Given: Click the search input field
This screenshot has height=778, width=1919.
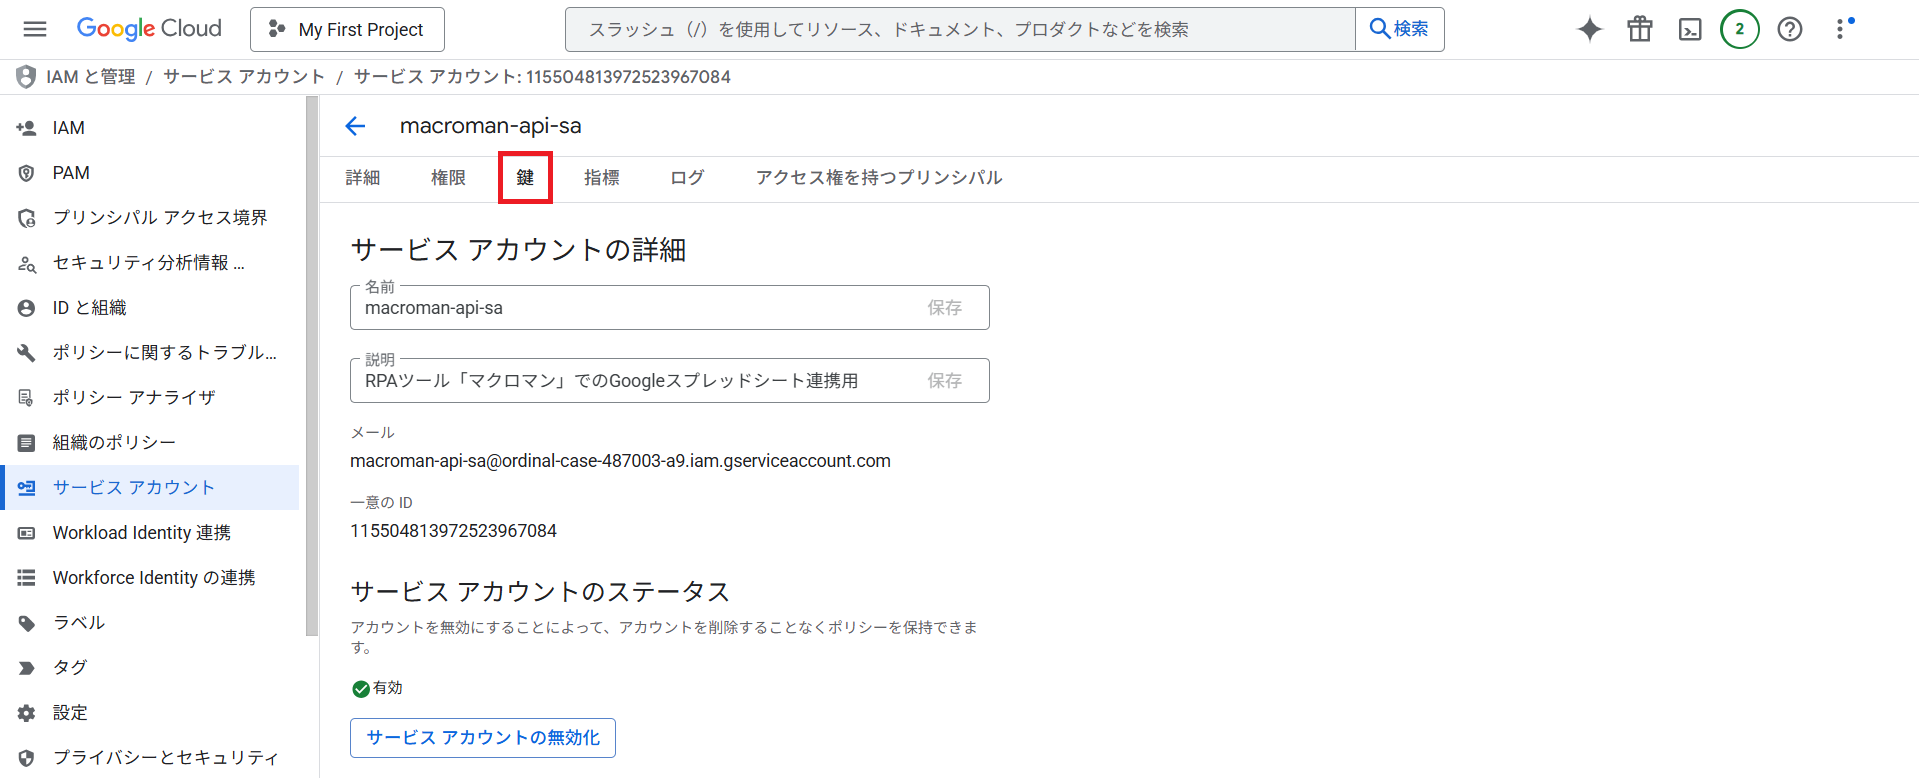Looking at the screenshot, I should [960, 30].
